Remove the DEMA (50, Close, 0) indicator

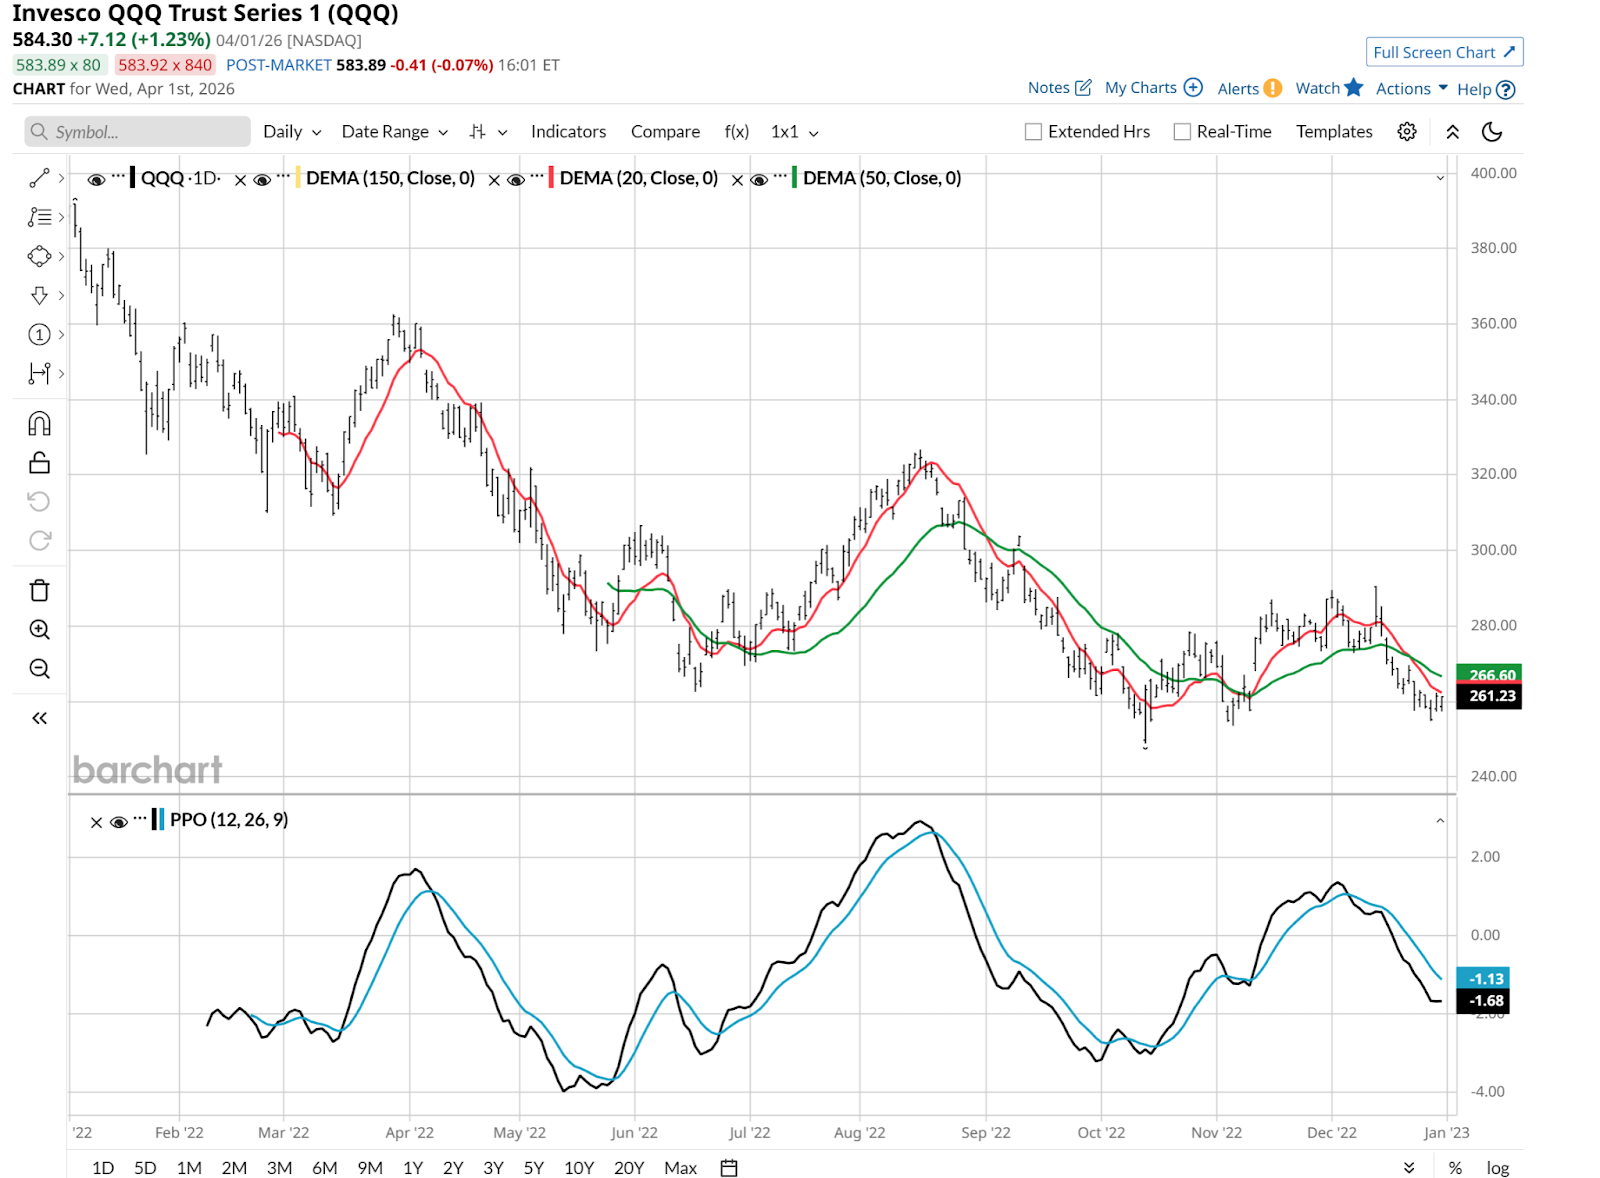pyautogui.click(x=737, y=180)
